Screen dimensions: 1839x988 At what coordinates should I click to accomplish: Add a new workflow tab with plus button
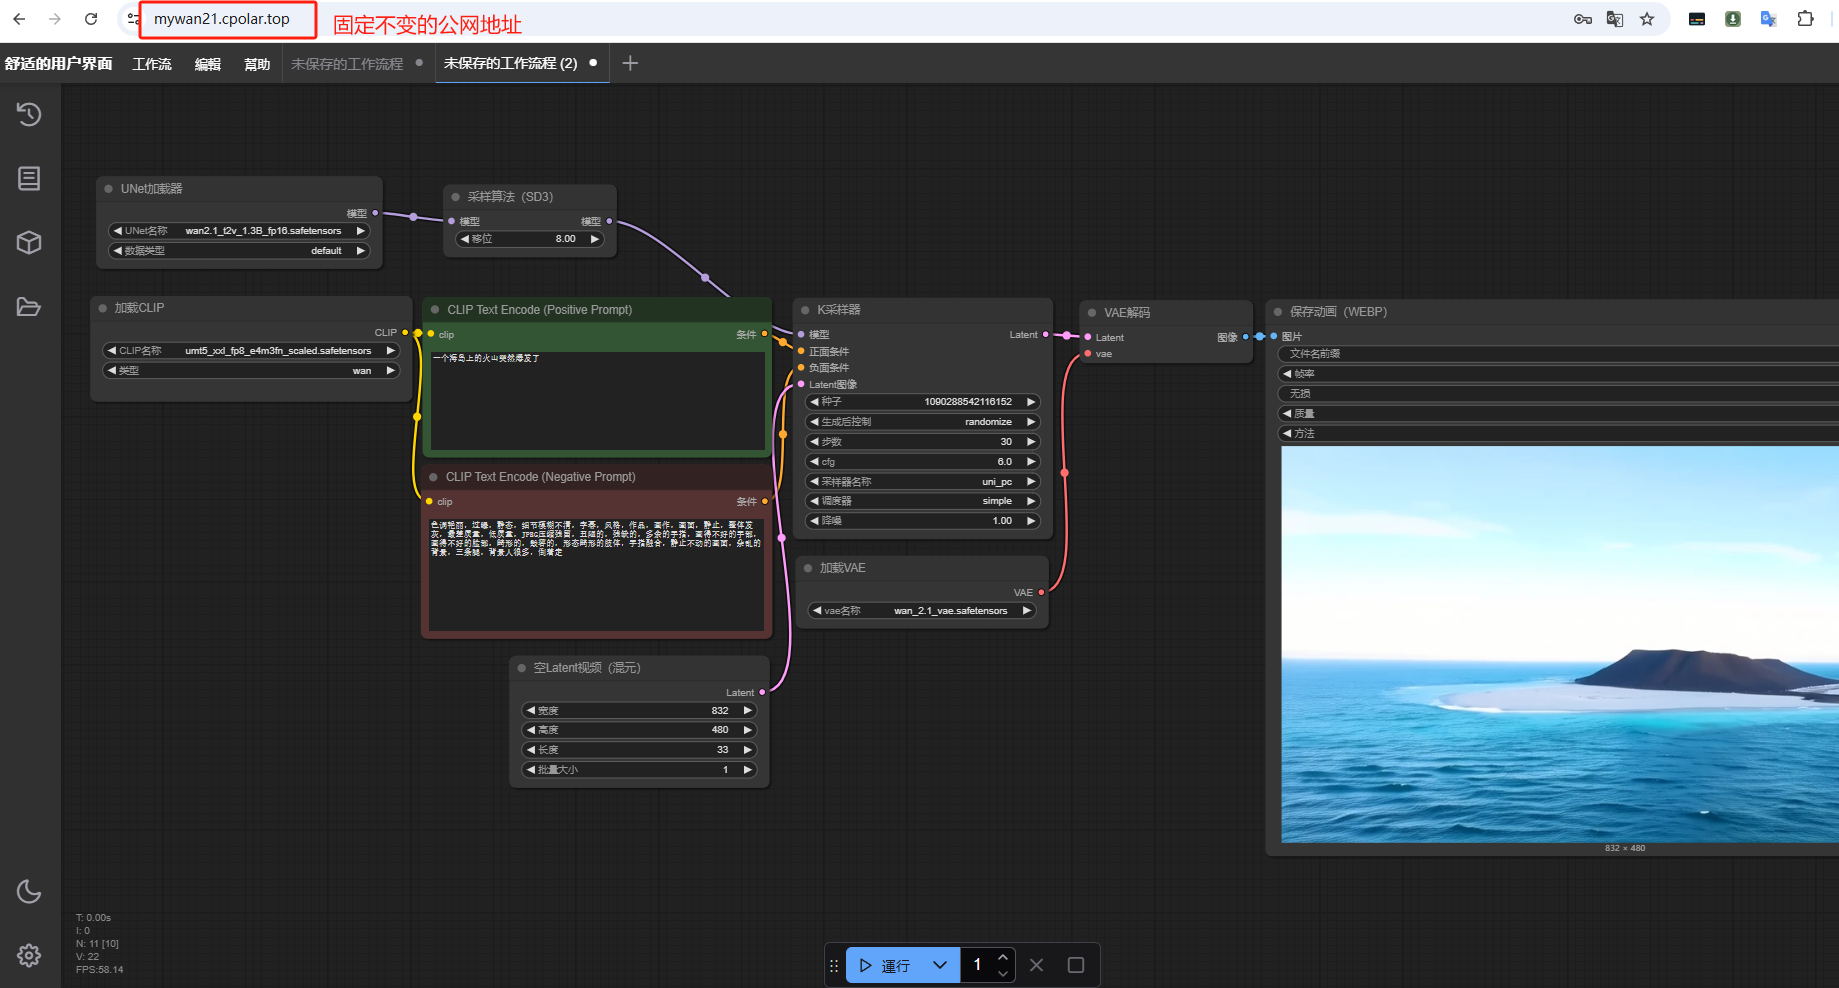630,63
